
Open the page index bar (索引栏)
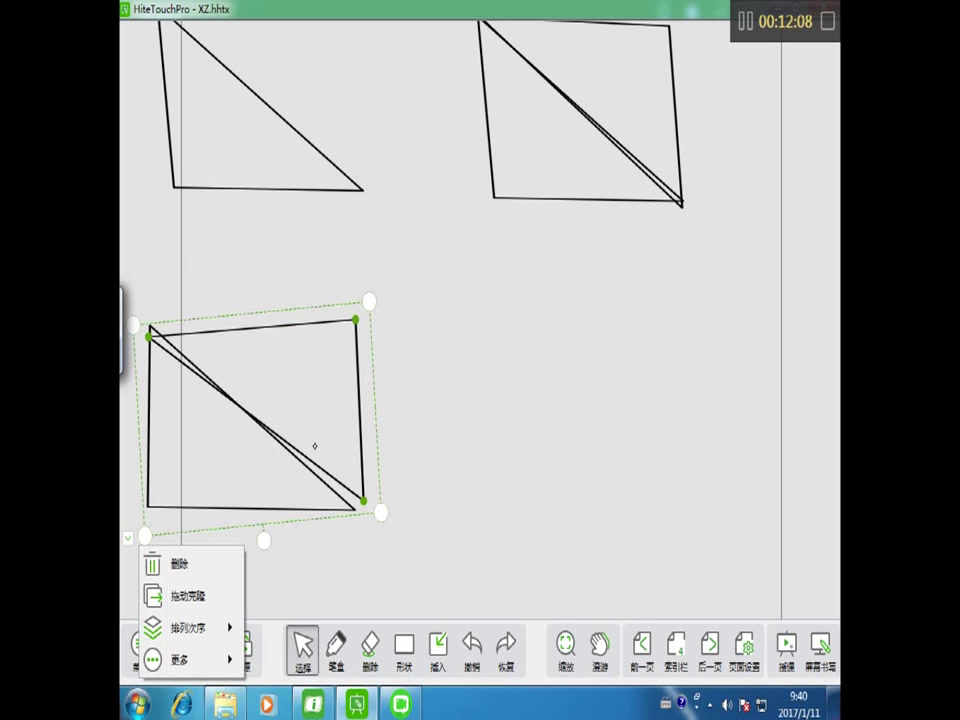[676, 648]
